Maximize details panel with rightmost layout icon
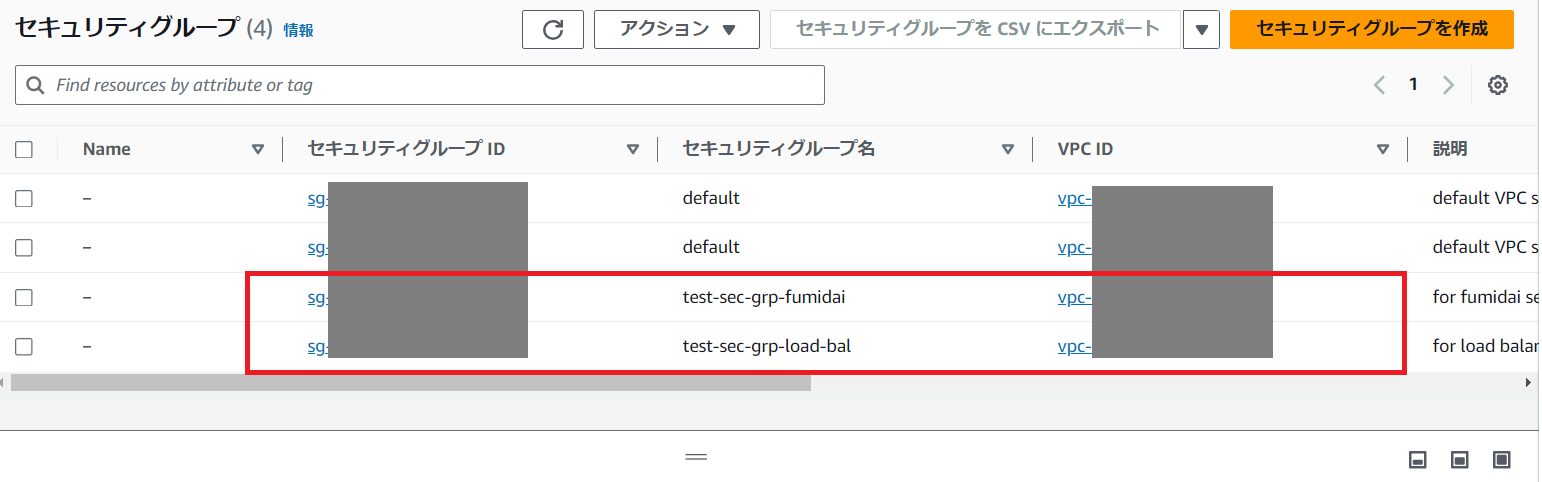Image resolution: width=1542 pixels, height=482 pixels. (x=1501, y=459)
